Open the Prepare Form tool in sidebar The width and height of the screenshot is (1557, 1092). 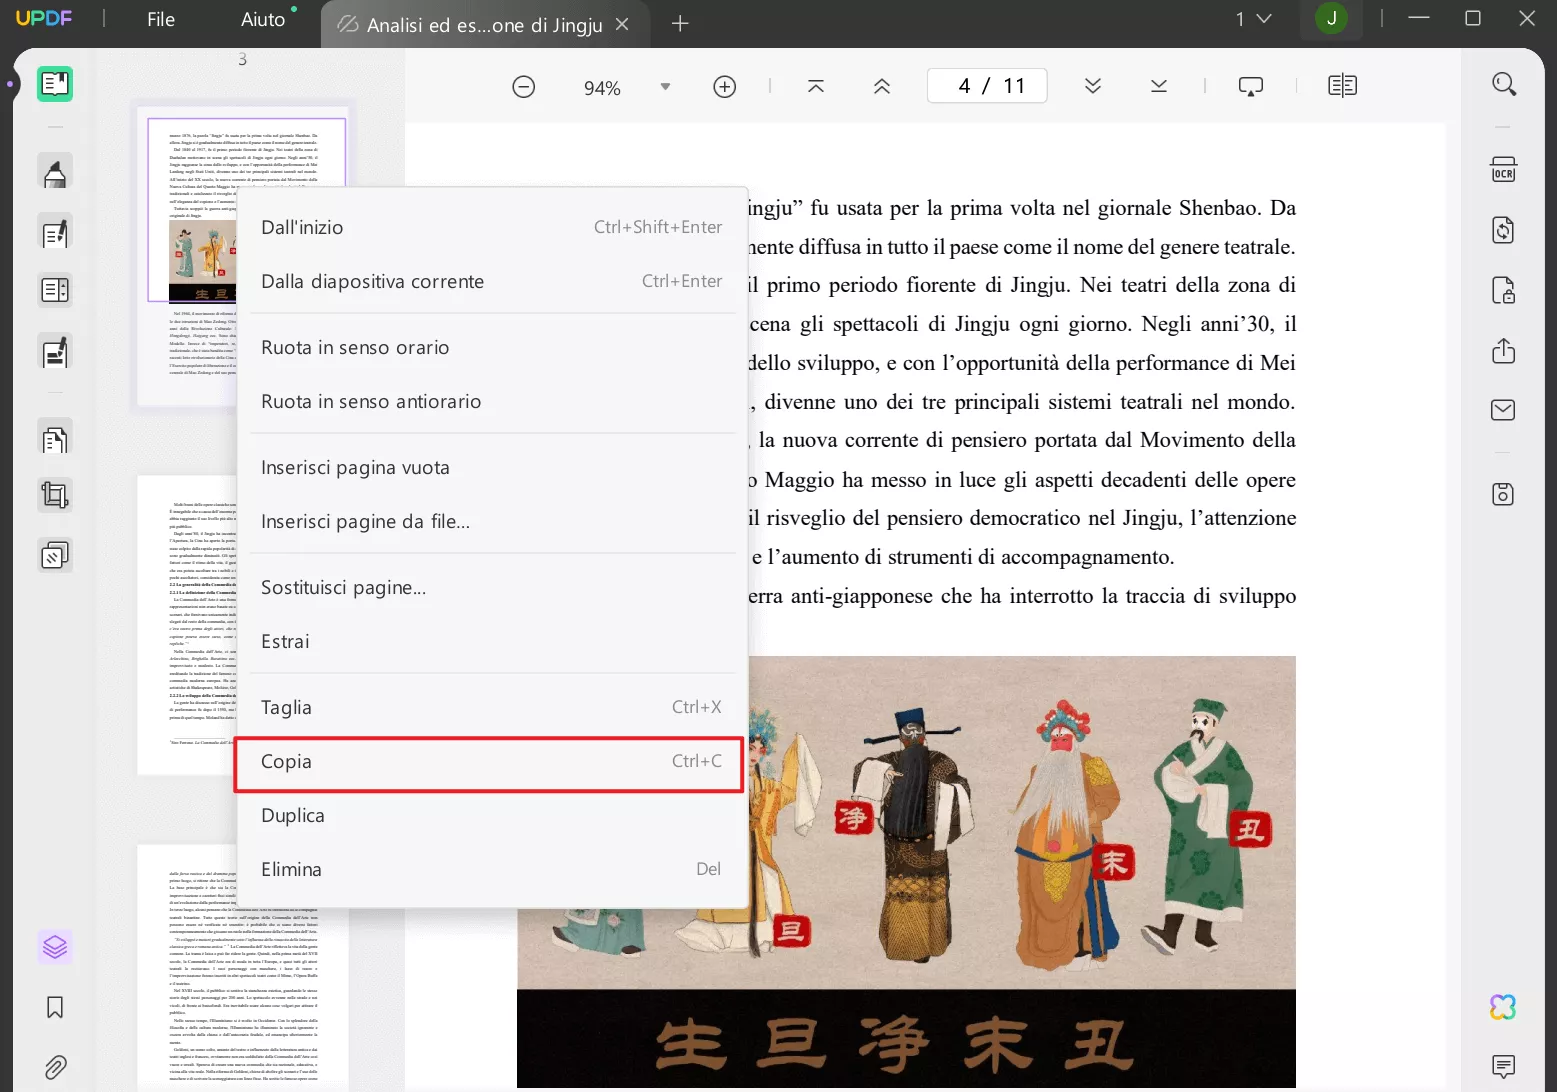[55, 291]
